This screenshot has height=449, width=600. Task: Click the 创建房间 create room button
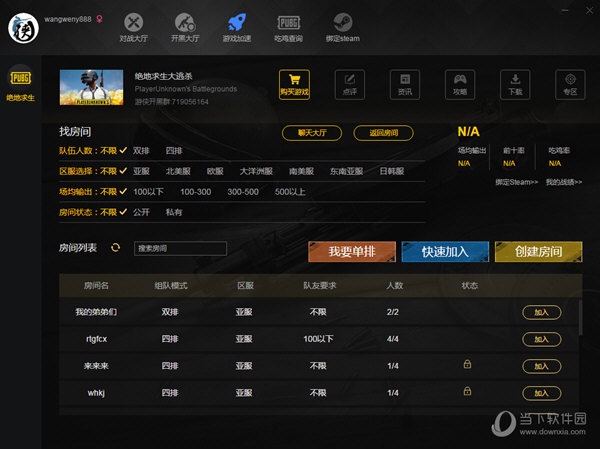pyautogui.click(x=538, y=251)
